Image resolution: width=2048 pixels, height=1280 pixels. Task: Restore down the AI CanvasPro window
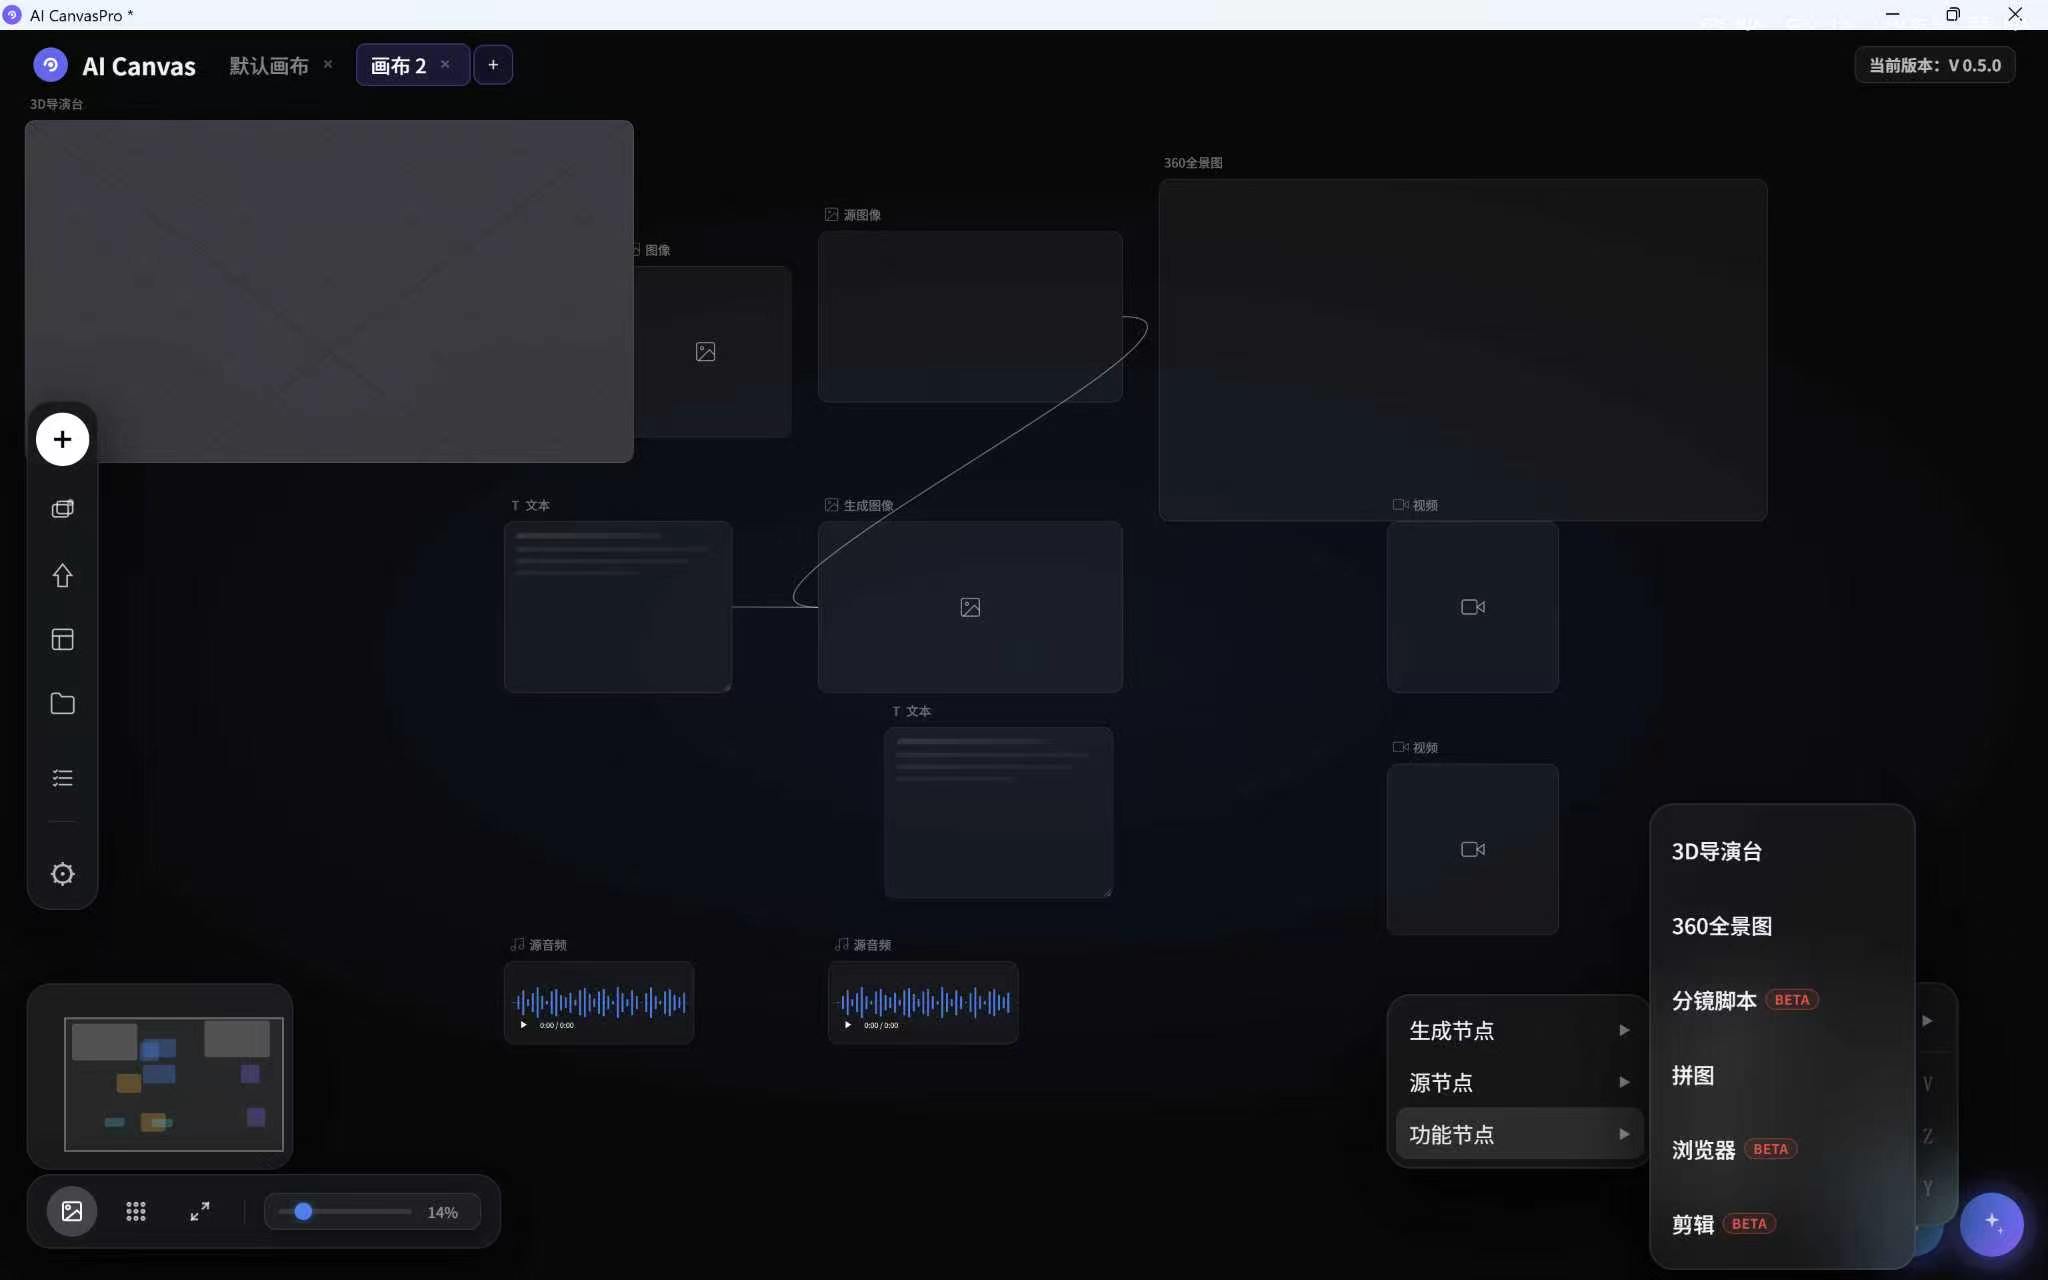[1953, 14]
